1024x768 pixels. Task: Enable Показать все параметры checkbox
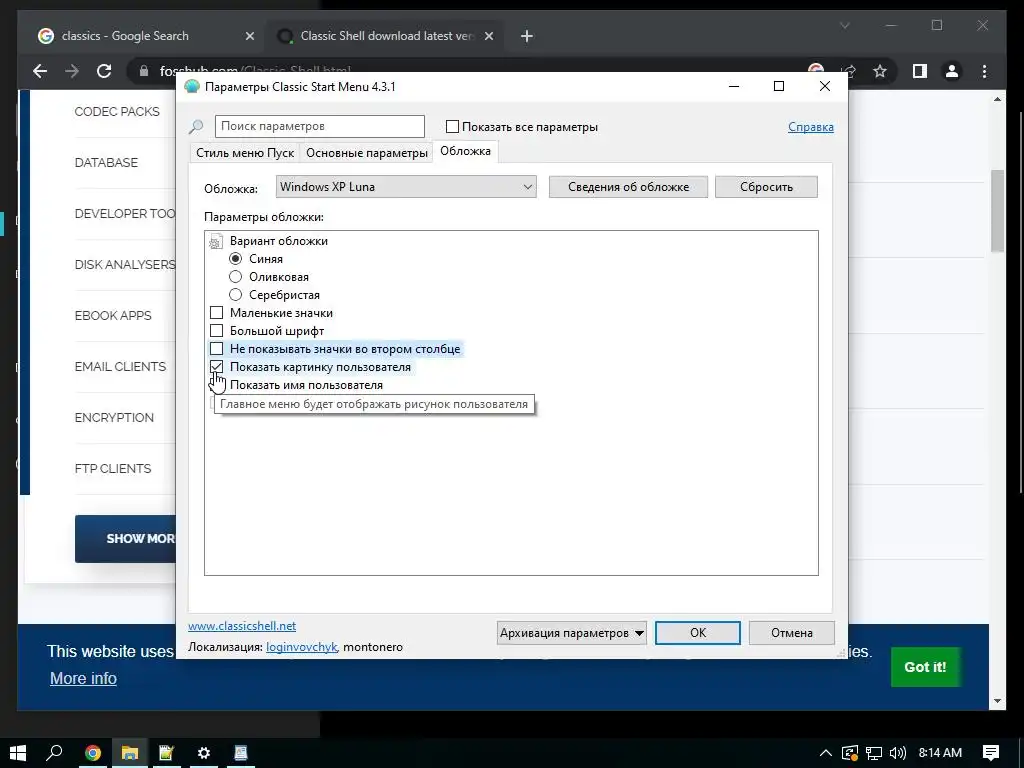pos(452,127)
